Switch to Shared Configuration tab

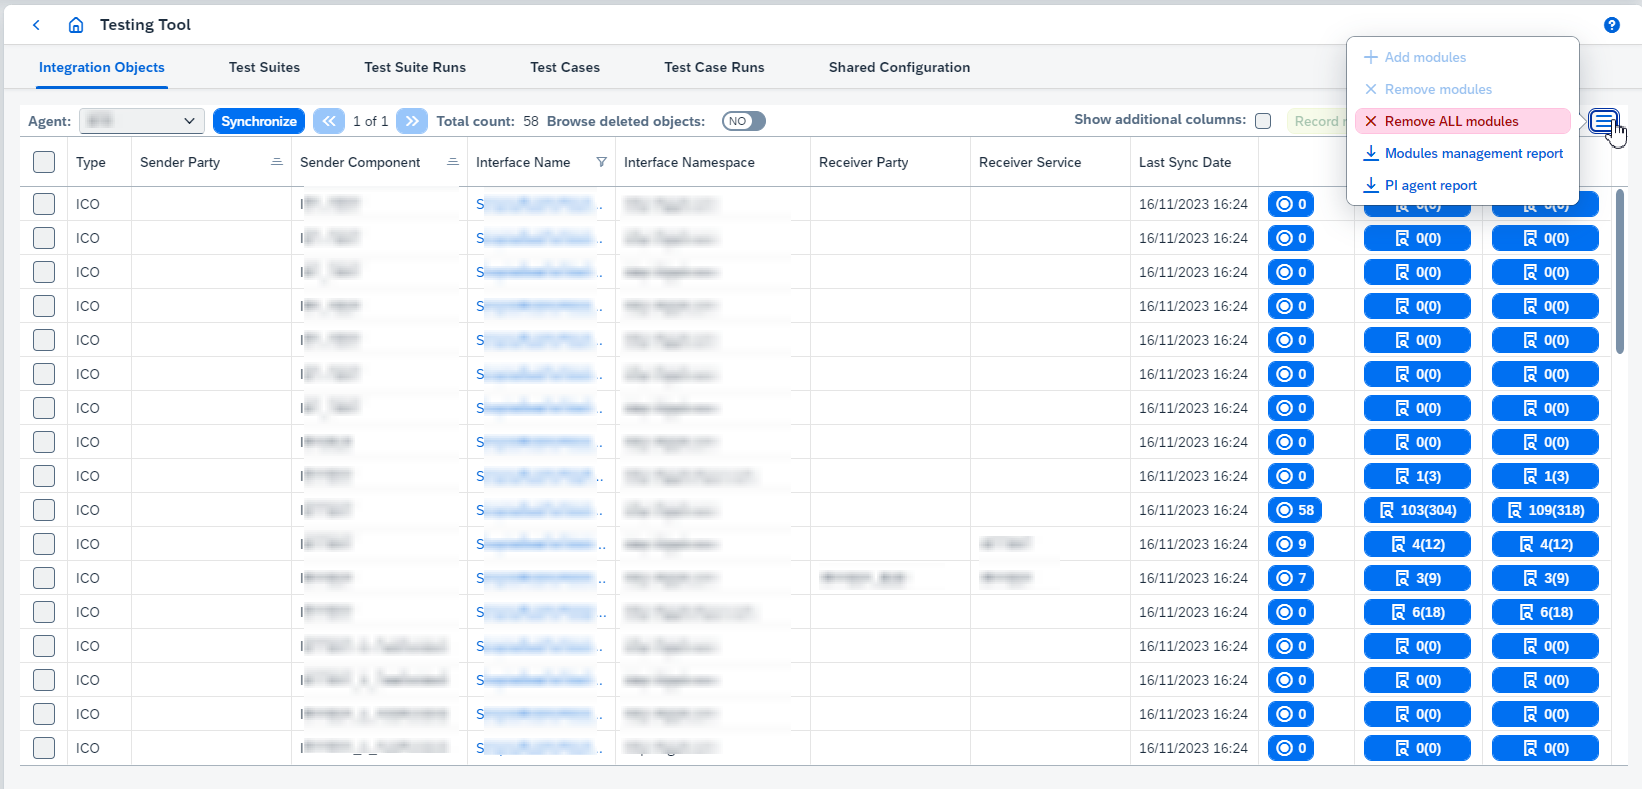click(899, 68)
